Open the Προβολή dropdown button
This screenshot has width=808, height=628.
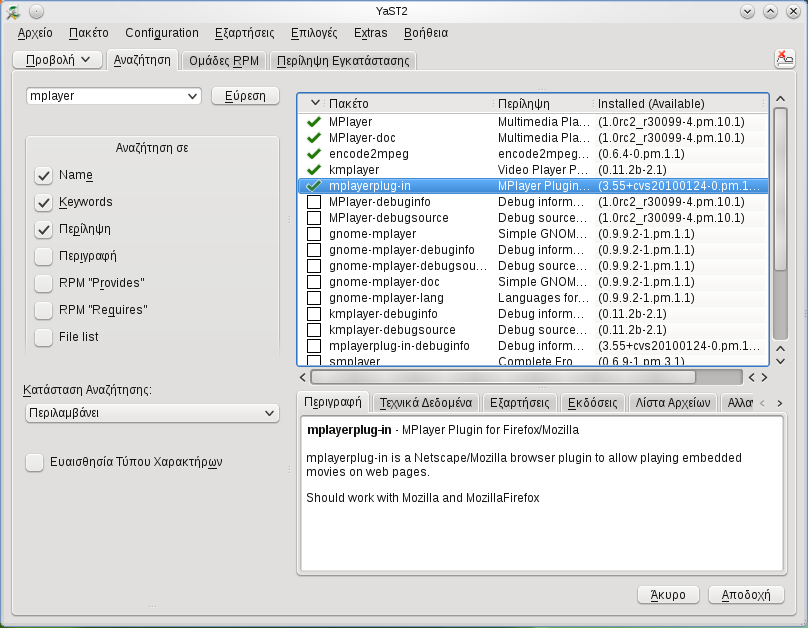pos(58,60)
